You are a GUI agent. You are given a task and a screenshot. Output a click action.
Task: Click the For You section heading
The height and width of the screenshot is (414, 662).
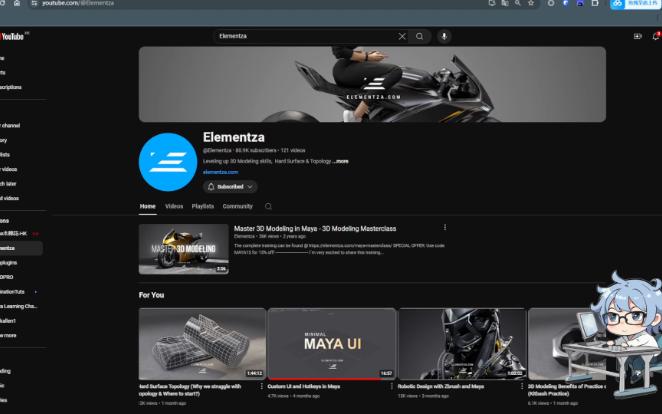(x=152, y=295)
